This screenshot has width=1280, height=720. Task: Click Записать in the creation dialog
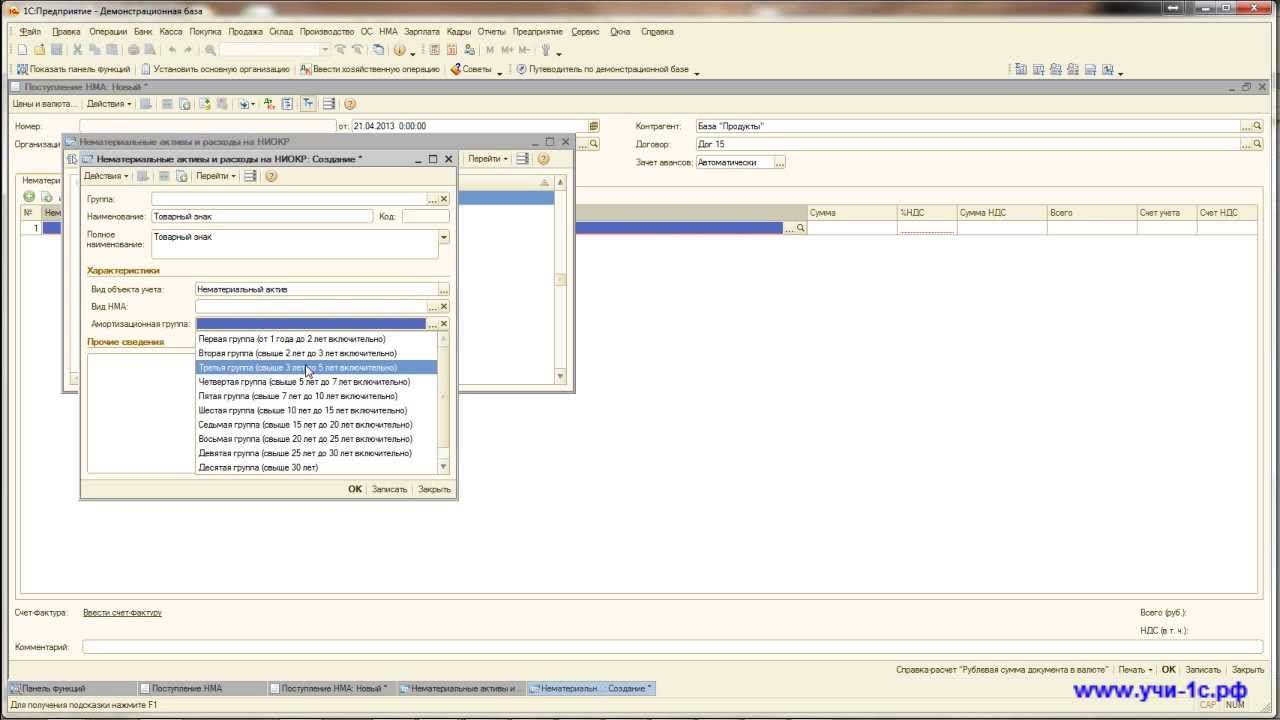[x=389, y=490]
